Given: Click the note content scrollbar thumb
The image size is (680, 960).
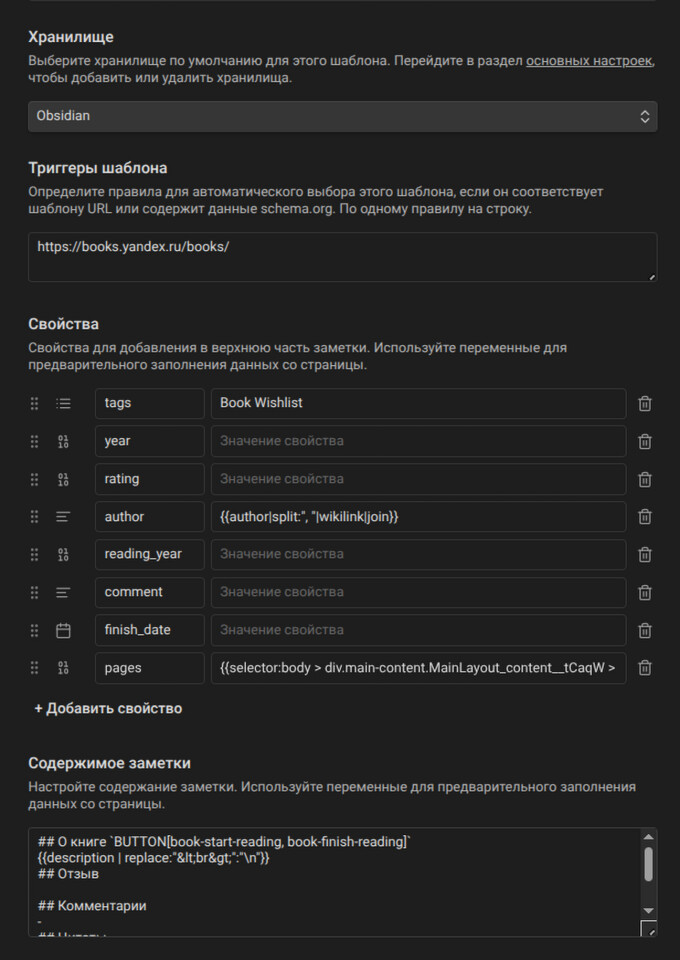Looking at the screenshot, I should tap(648, 864).
